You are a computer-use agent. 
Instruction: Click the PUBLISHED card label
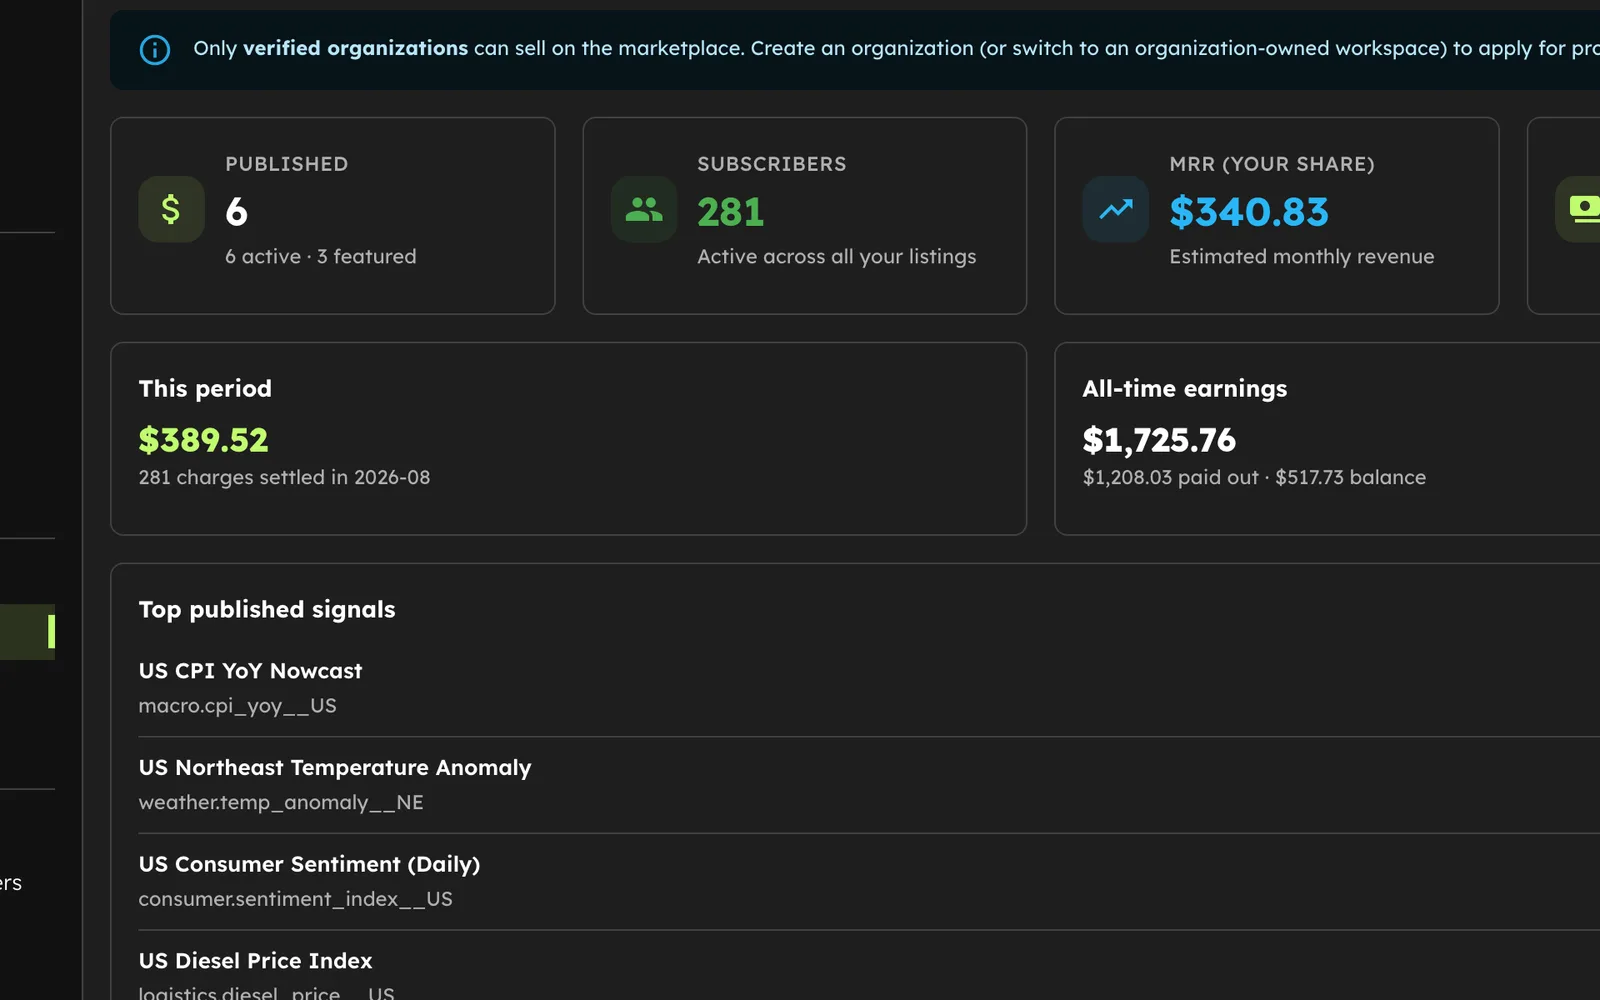click(286, 164)
